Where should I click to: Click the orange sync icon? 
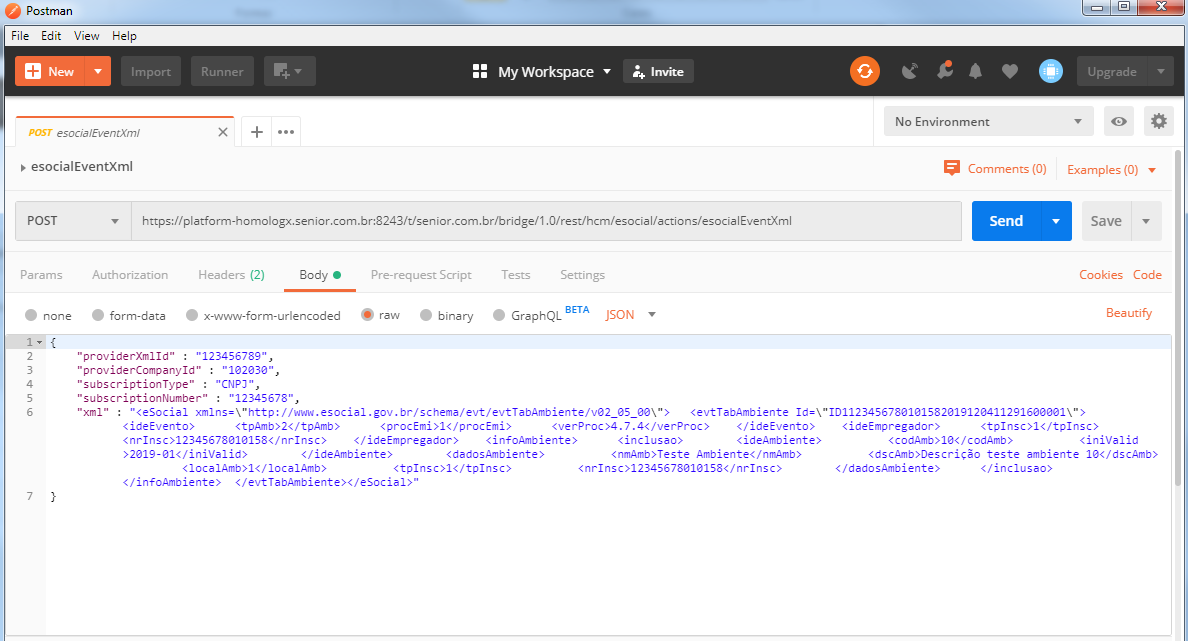click(x=864, y=71)
